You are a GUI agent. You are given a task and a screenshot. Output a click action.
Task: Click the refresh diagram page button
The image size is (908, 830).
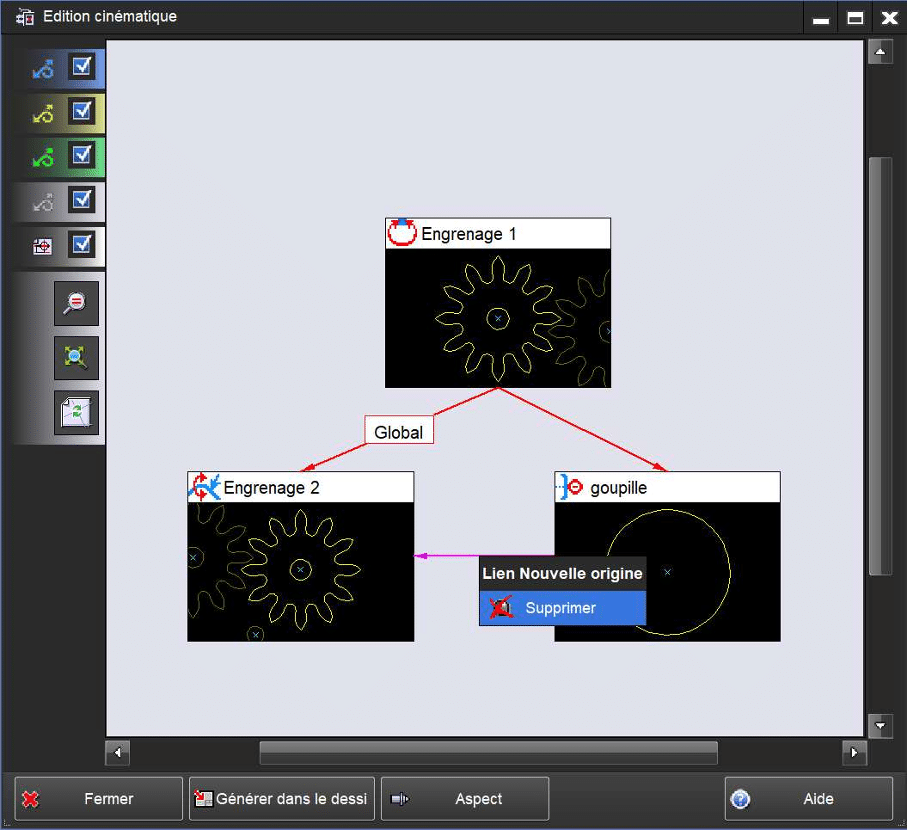coord(76,412)
